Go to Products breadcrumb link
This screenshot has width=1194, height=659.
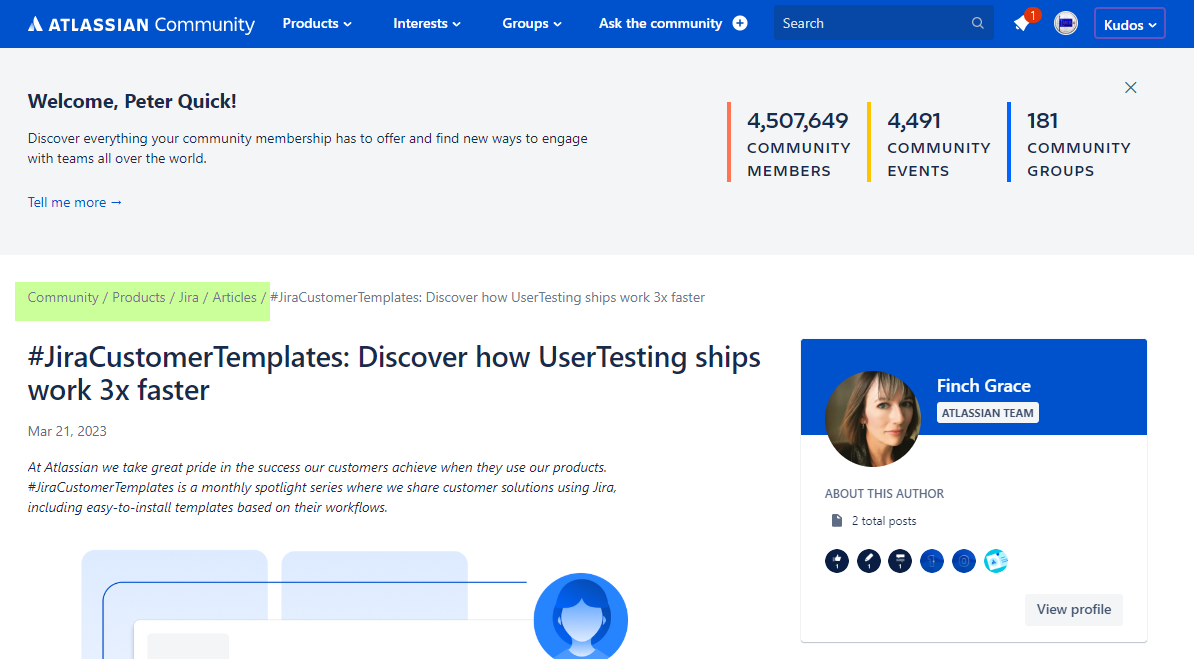(x=139, y=297)
